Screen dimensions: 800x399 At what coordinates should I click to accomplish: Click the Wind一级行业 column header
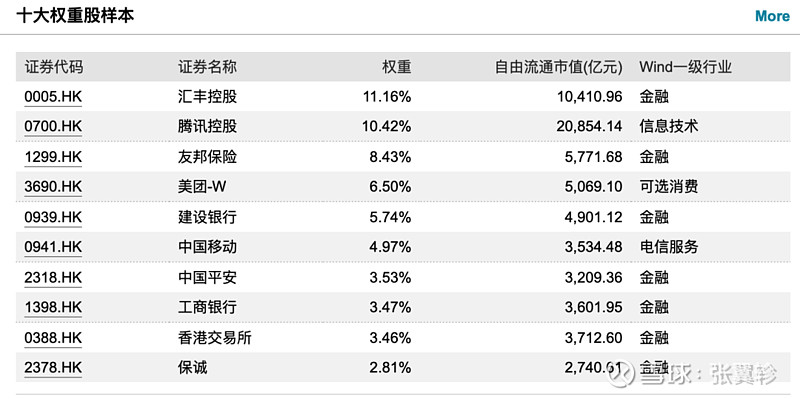(x=685, y=67)
